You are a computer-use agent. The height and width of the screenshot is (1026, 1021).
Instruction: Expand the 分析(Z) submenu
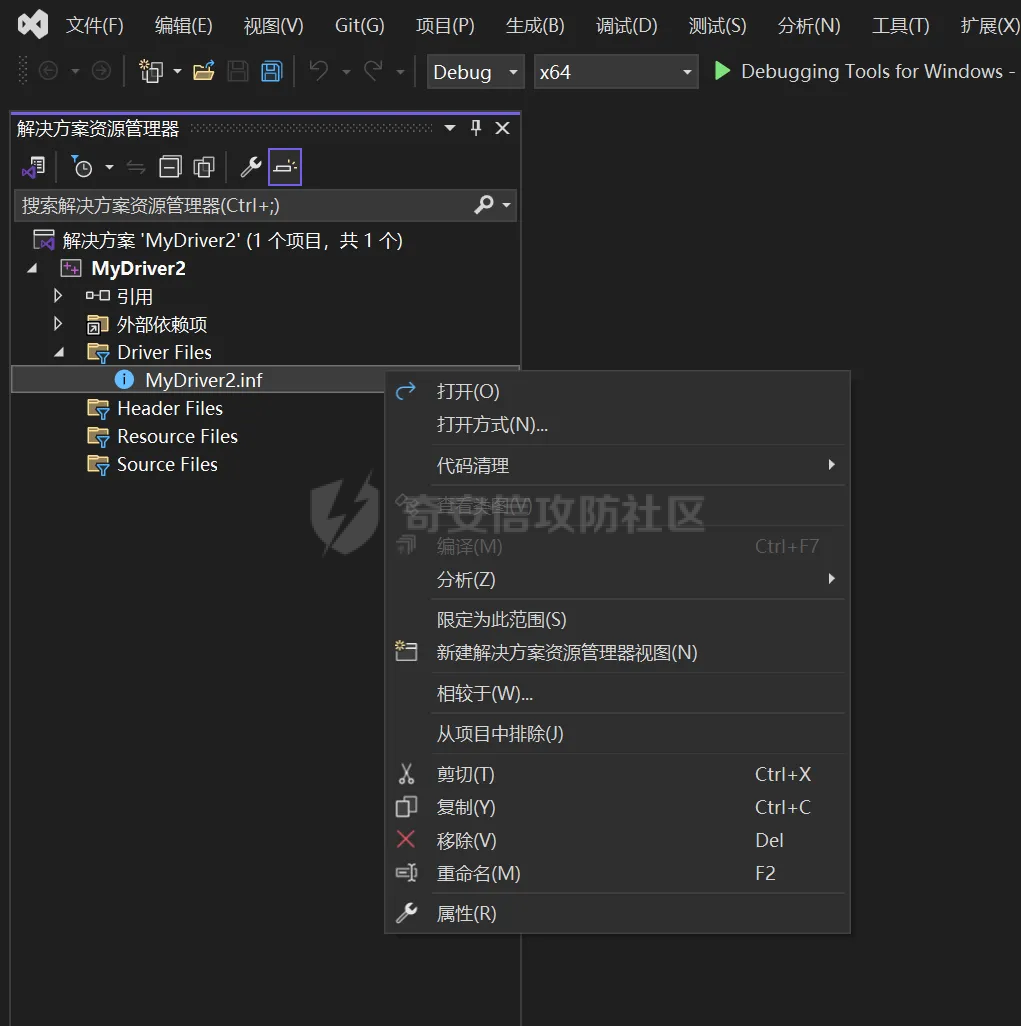click(617, 580)
